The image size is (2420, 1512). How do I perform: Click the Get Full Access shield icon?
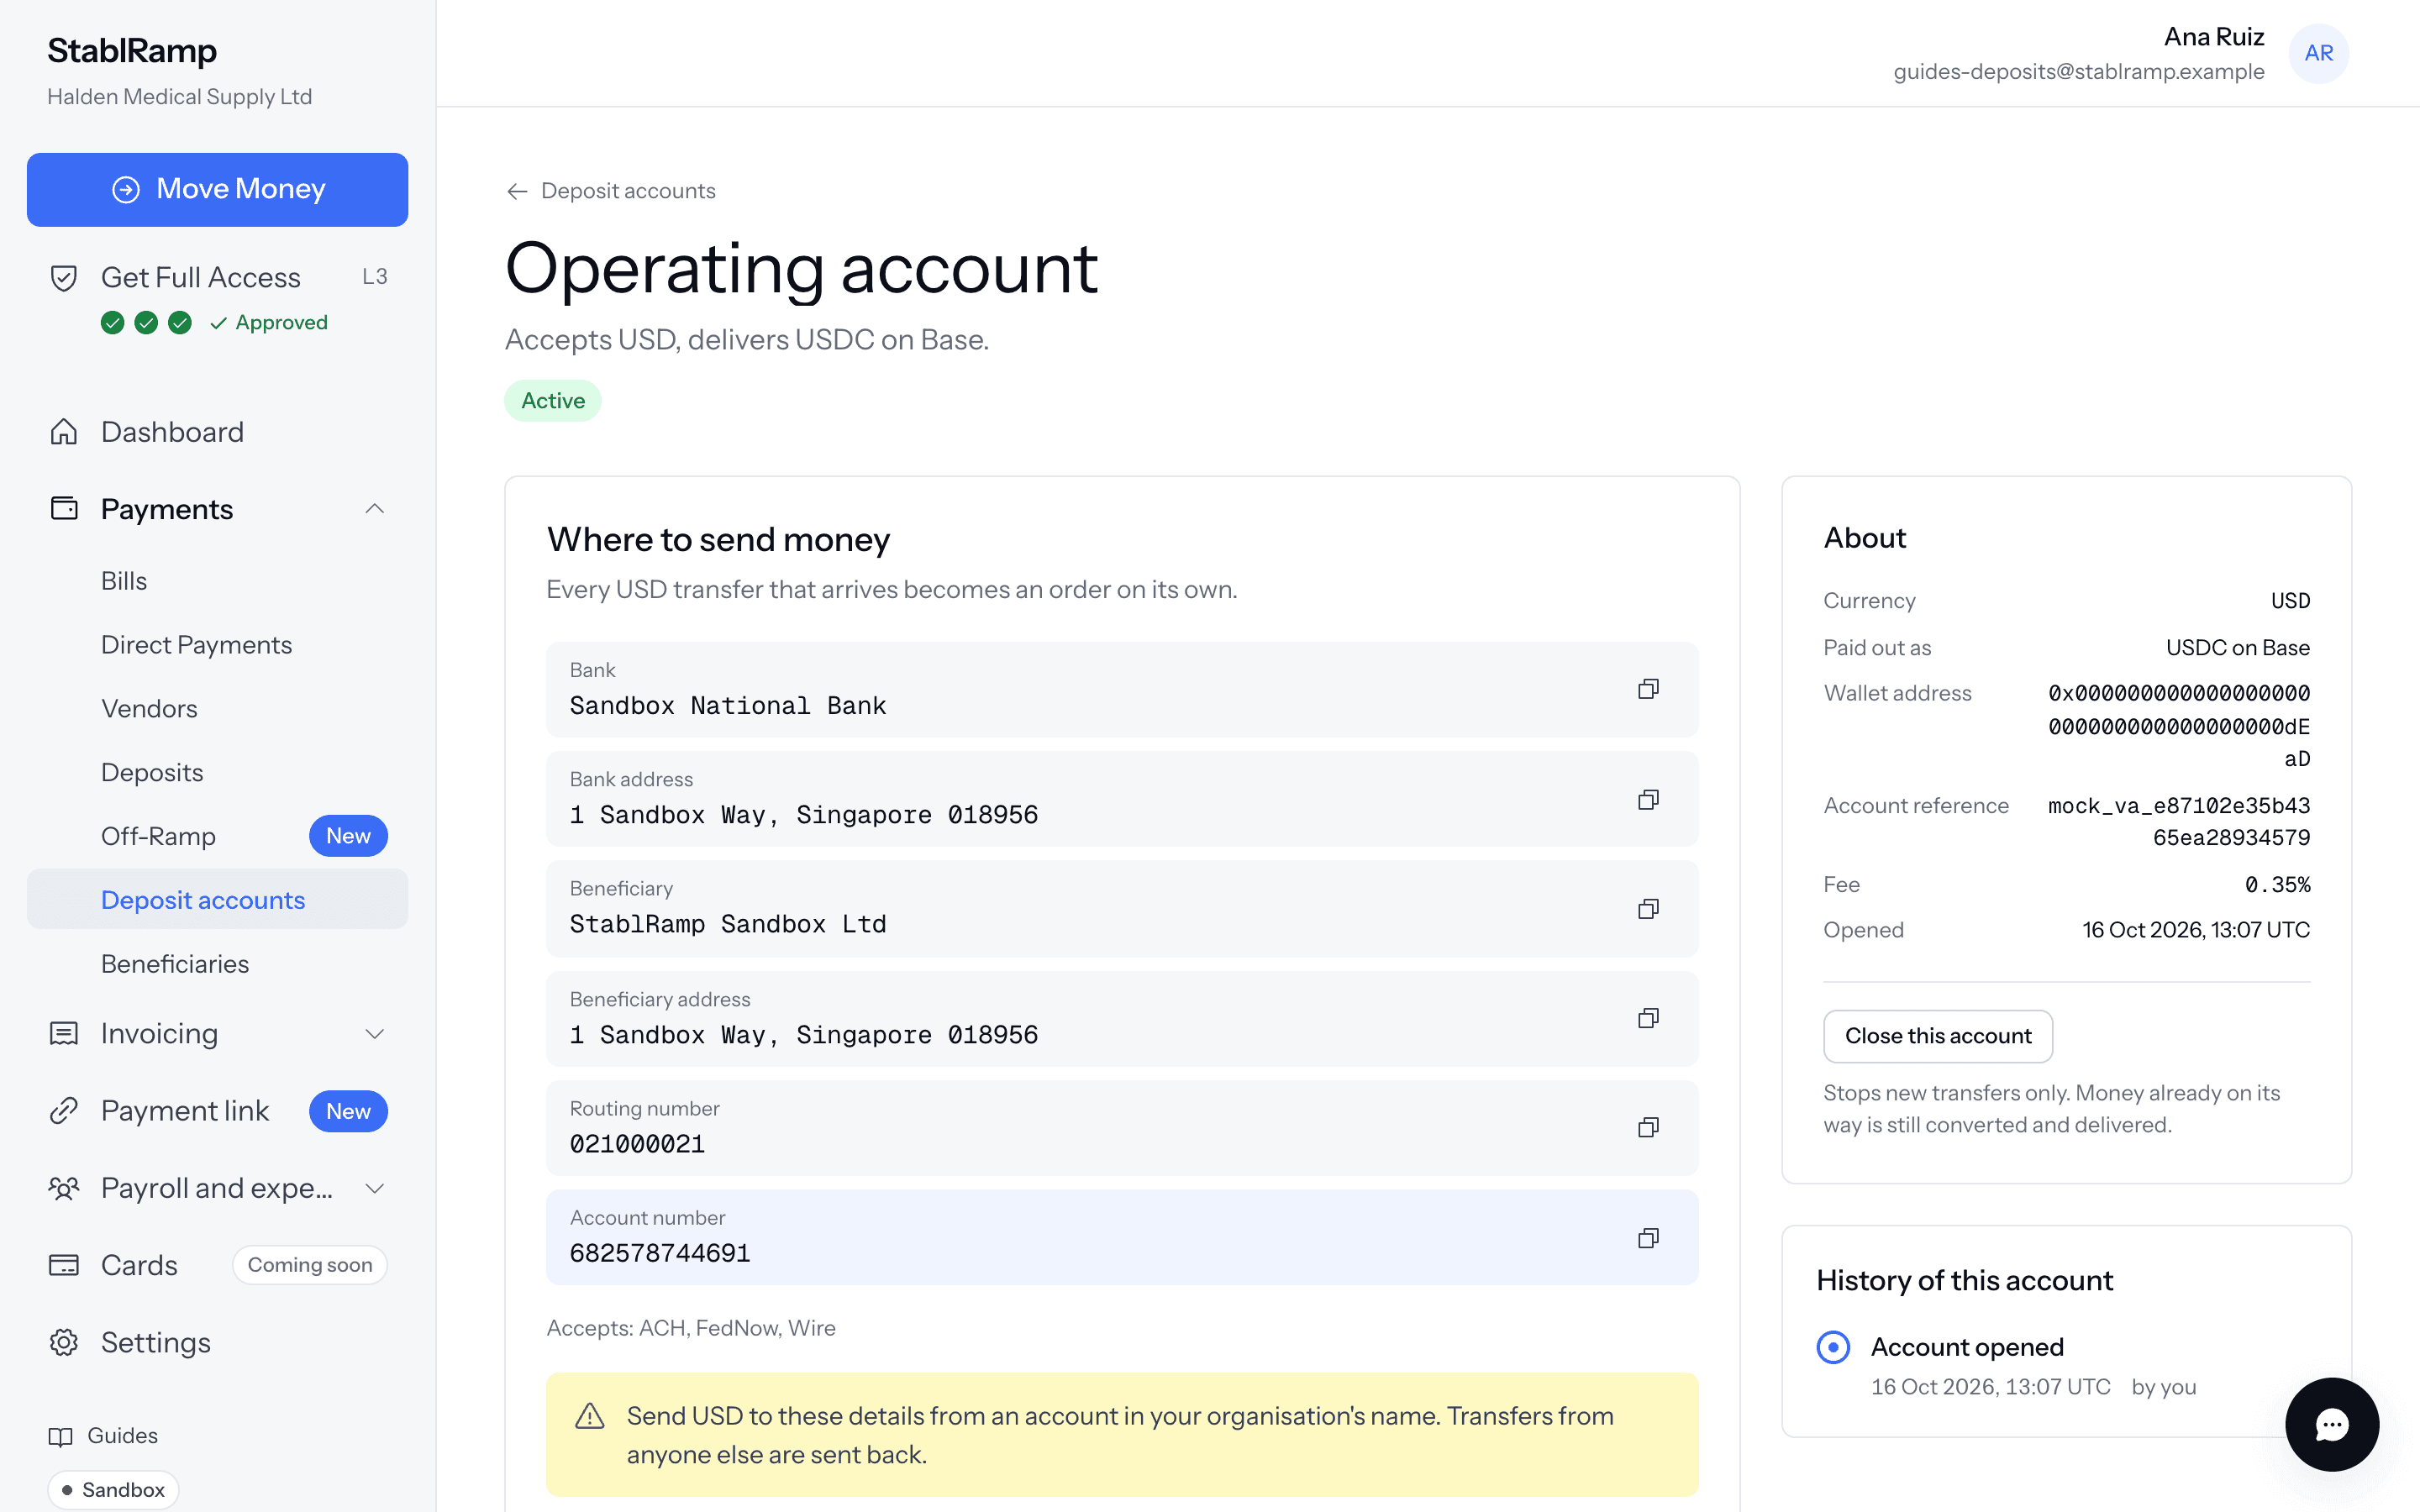64,278
